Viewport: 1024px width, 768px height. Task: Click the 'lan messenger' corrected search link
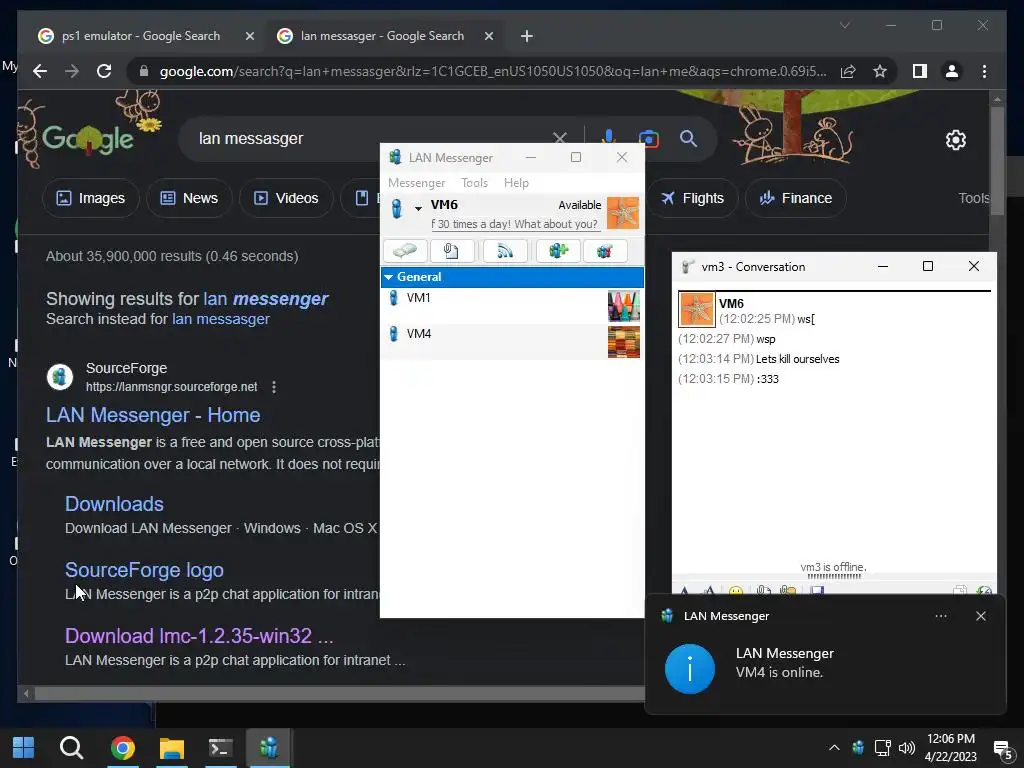pyautogui.click(x=265, y=298)
